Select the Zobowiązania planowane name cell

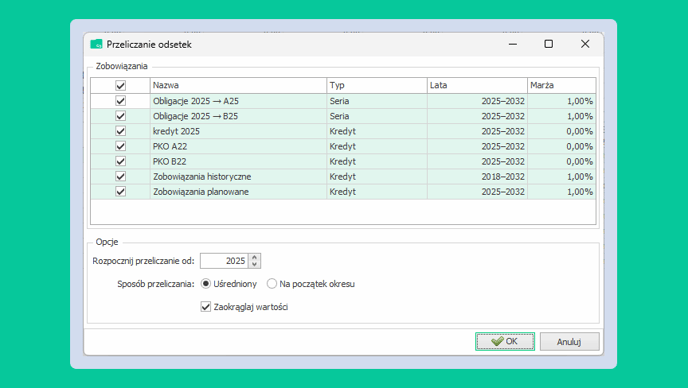(x=238, y=191)
